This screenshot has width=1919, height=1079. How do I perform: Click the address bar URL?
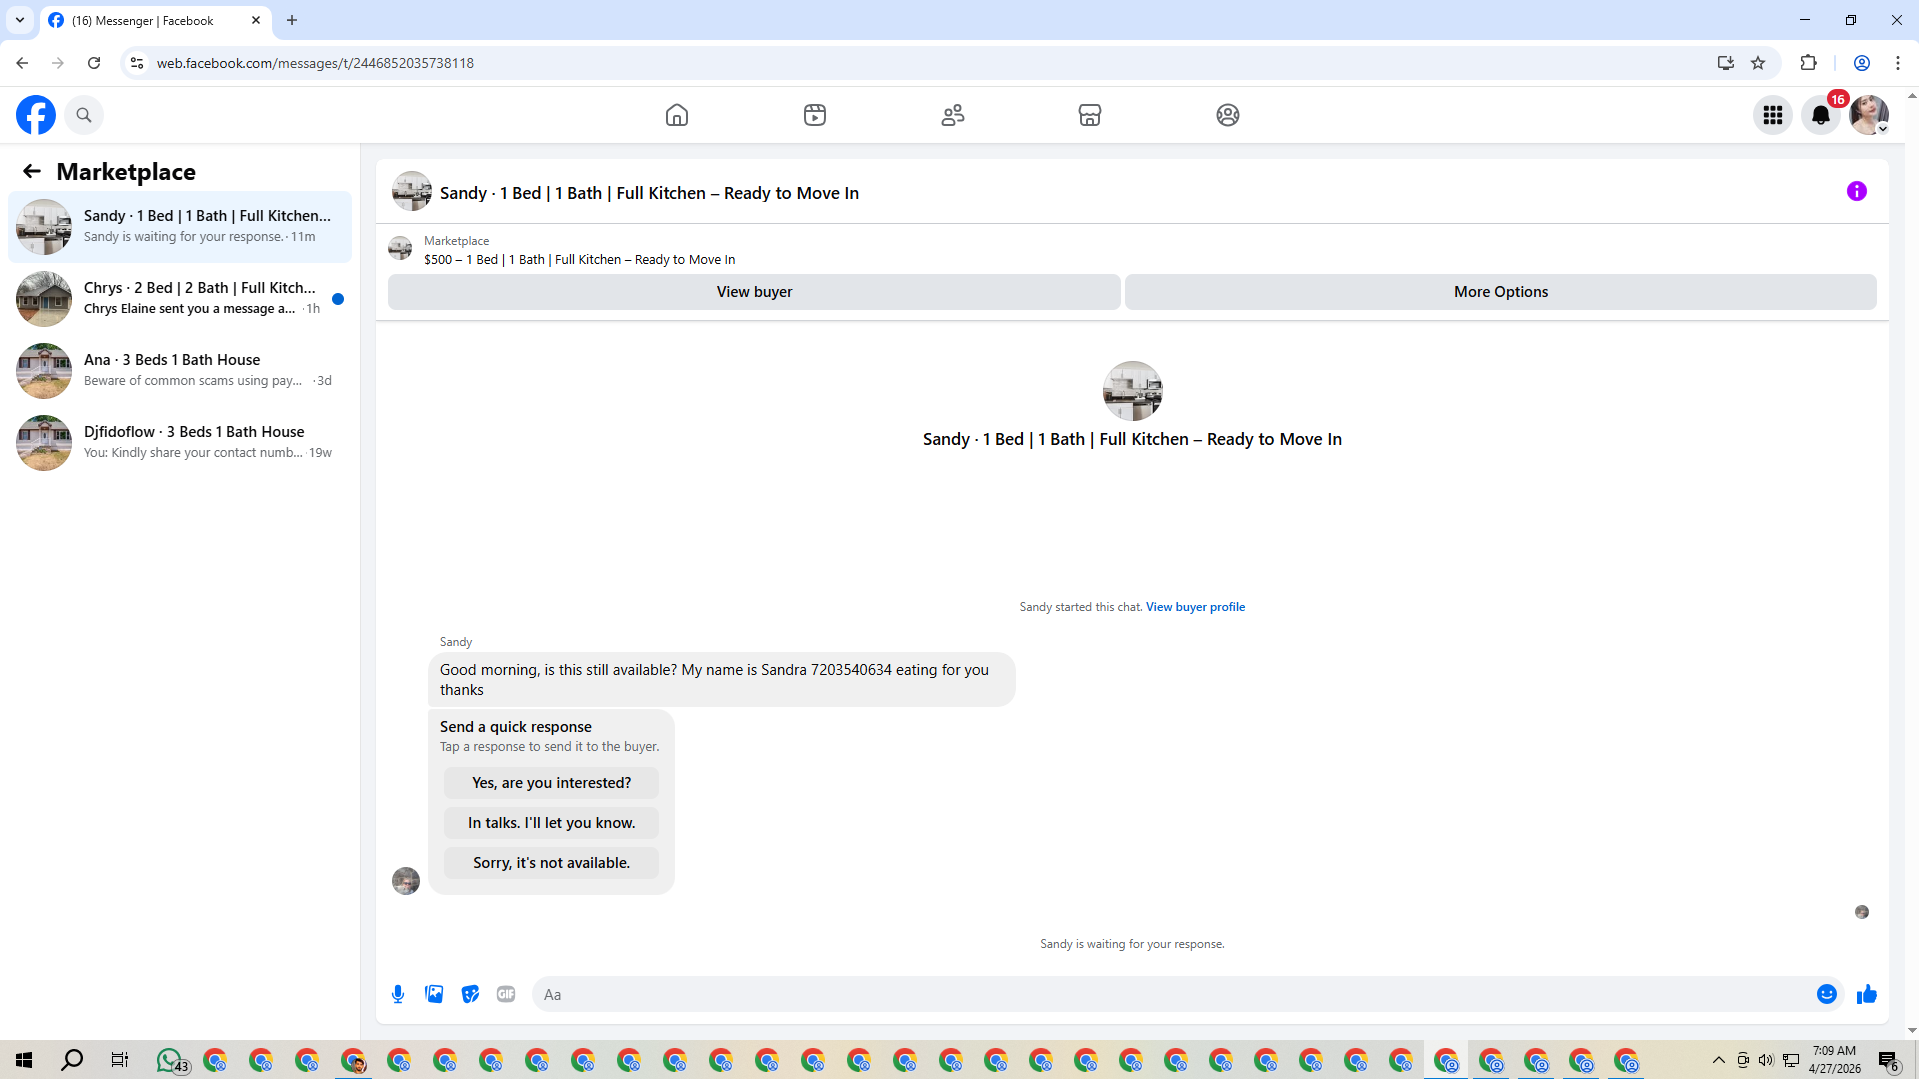click(315, 63)
